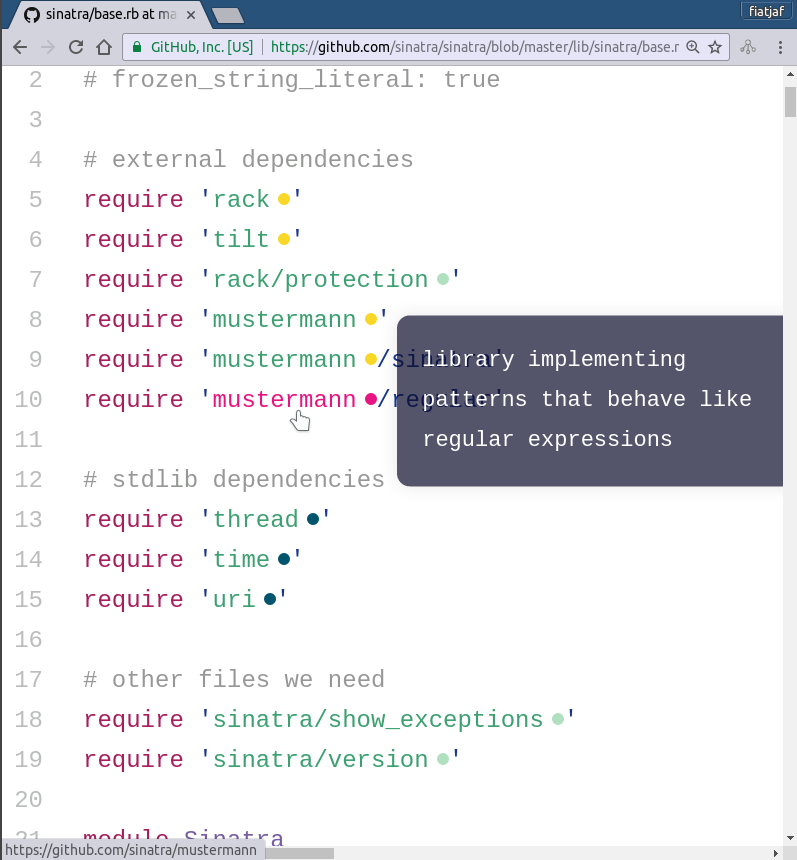Click the yellow dot on line 9 mustermann
Image resolution: width=797 pixels, height=860 pixels.
coord(371,359)
